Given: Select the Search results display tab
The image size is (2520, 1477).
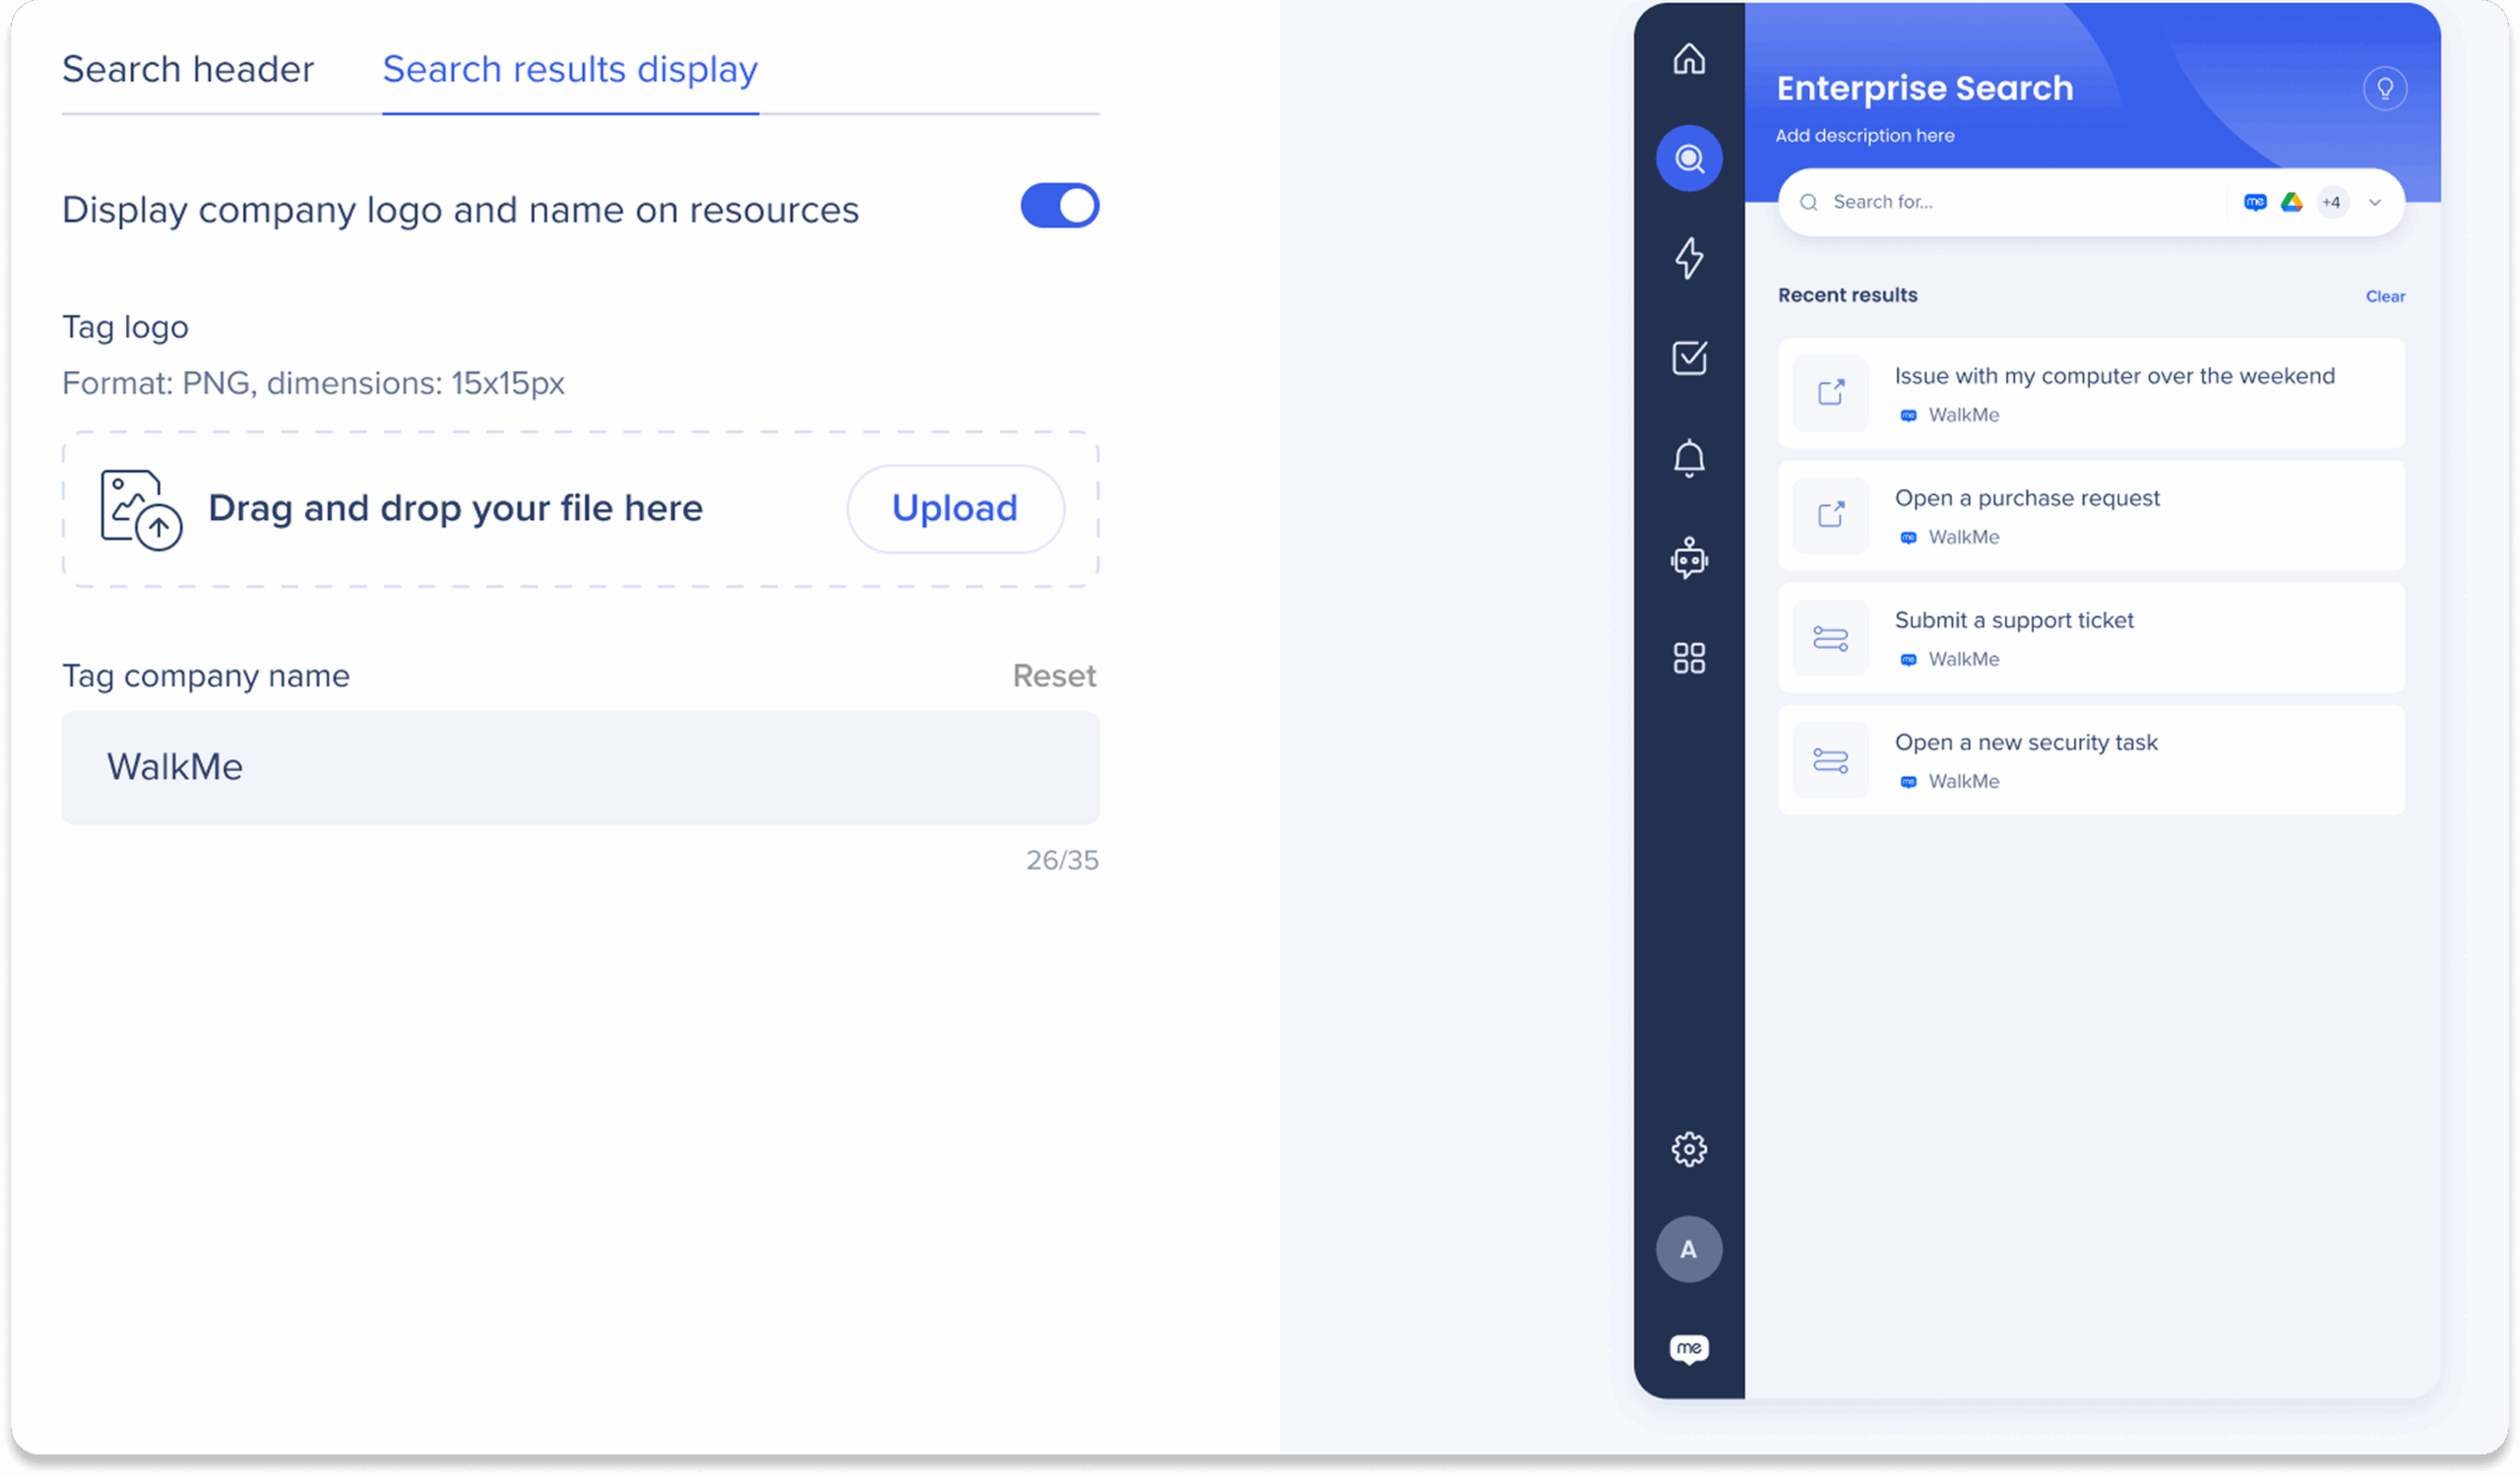Looking at the screenshot, I should coord(570,69).
